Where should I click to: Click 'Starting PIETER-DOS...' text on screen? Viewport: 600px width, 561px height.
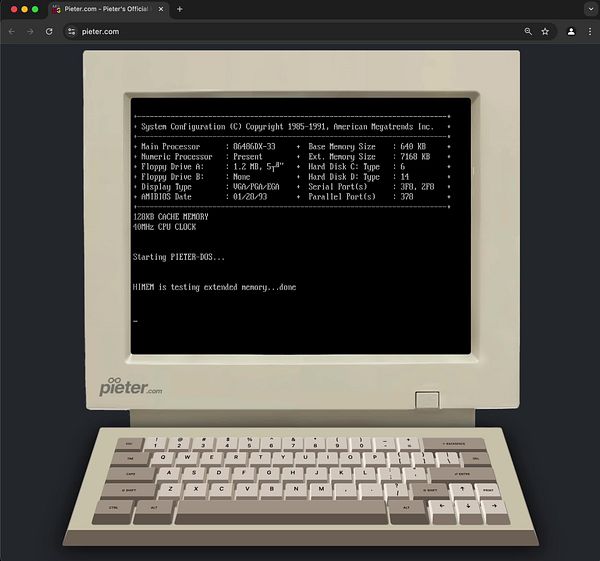[178, 257]
